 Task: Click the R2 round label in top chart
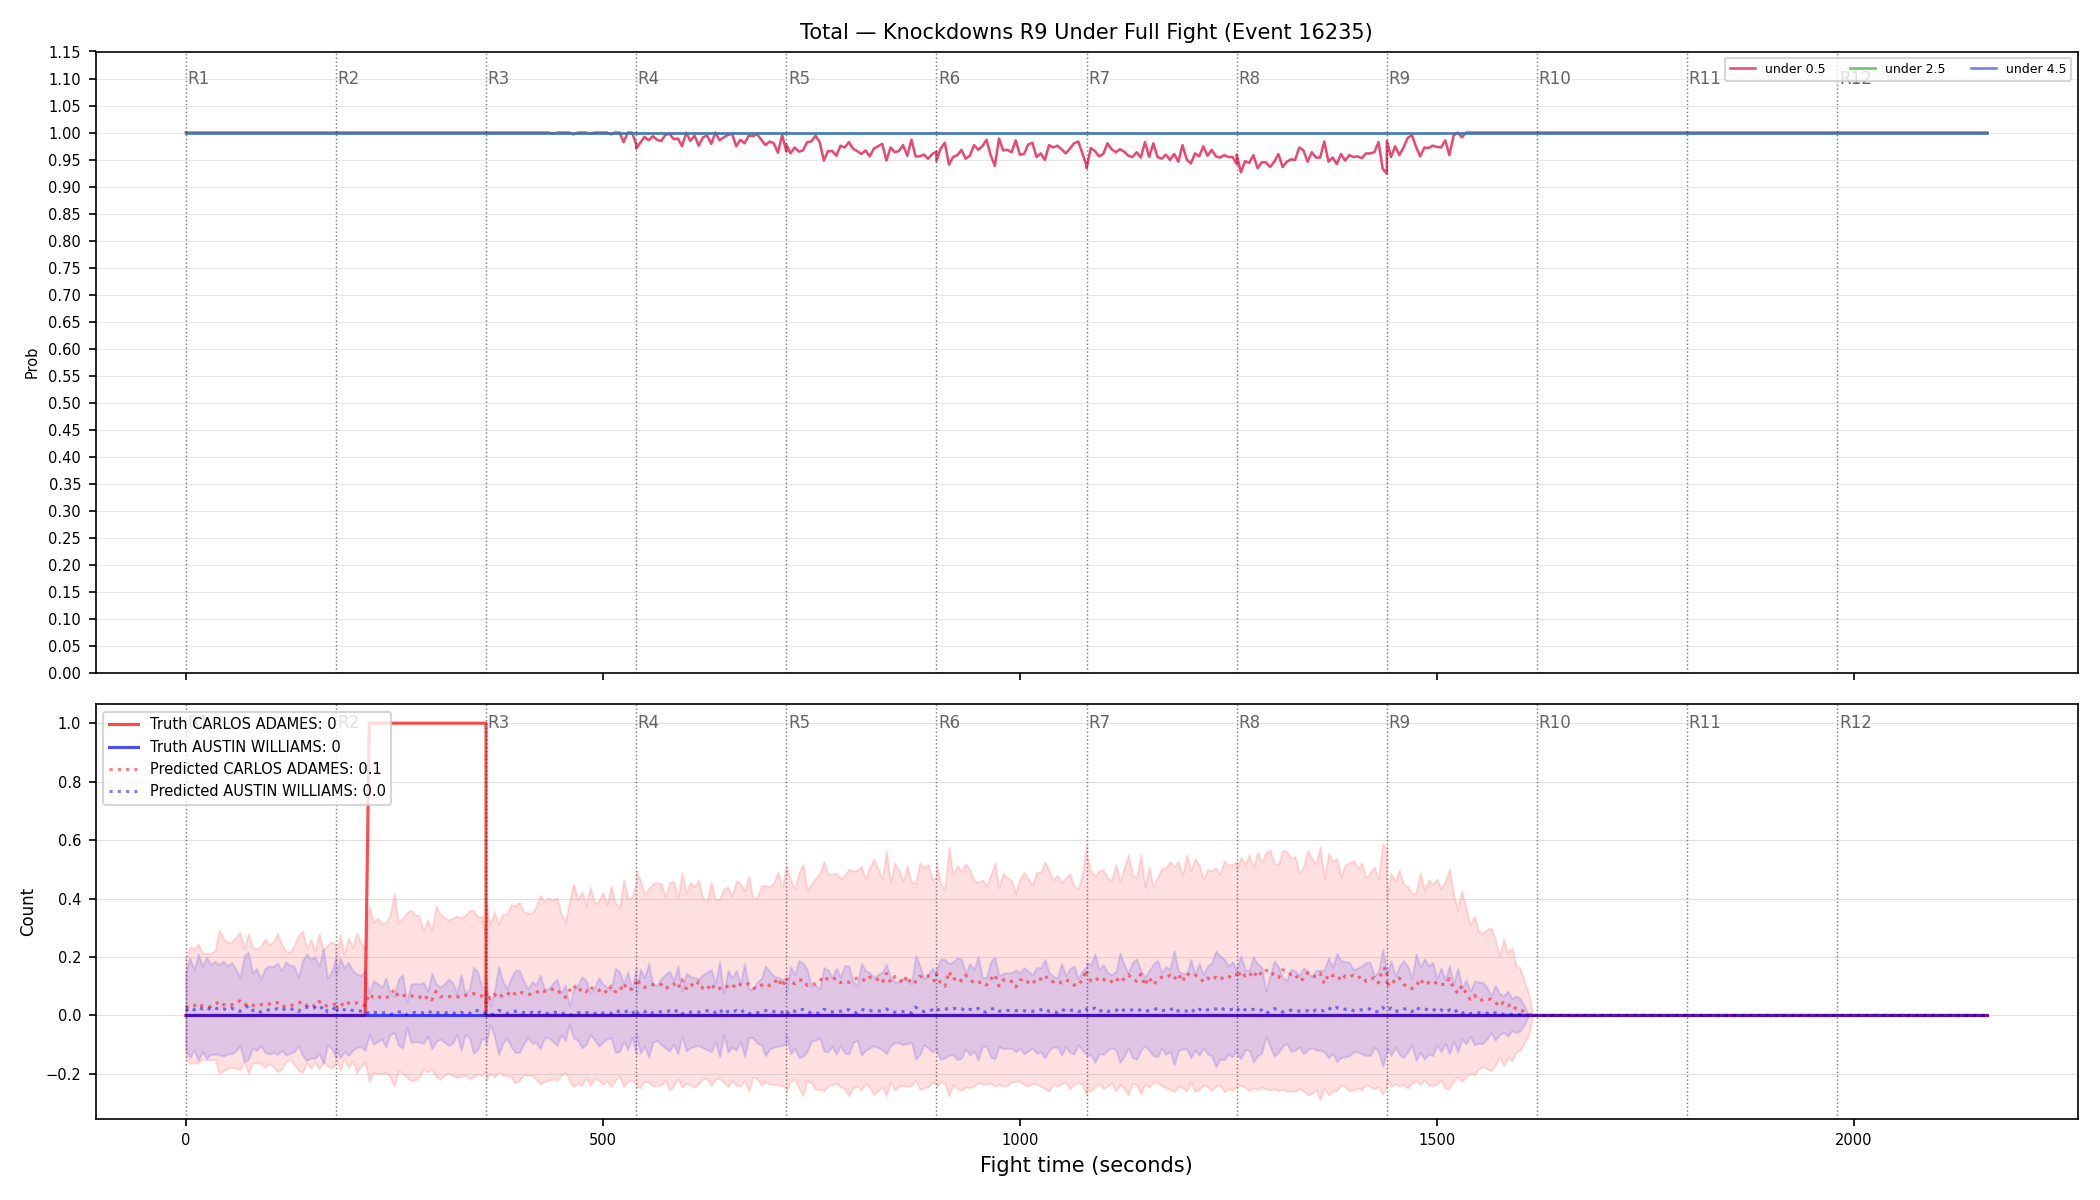point(348,78)
